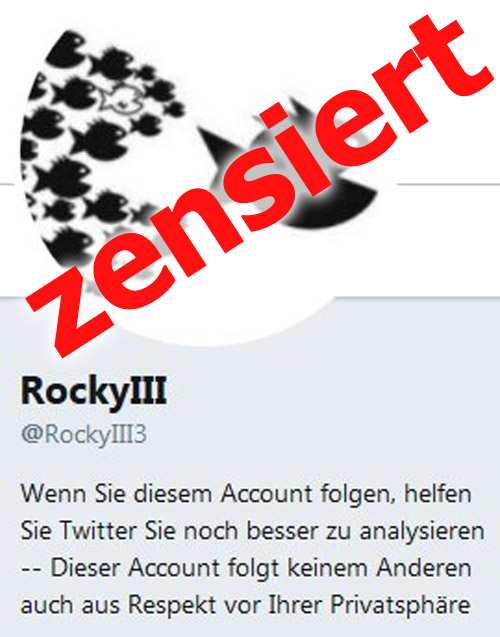This screenshot has width=500, height=637.
Task: Click the bio line Dieser Account folgt keinem
Action: pos(247,568)
